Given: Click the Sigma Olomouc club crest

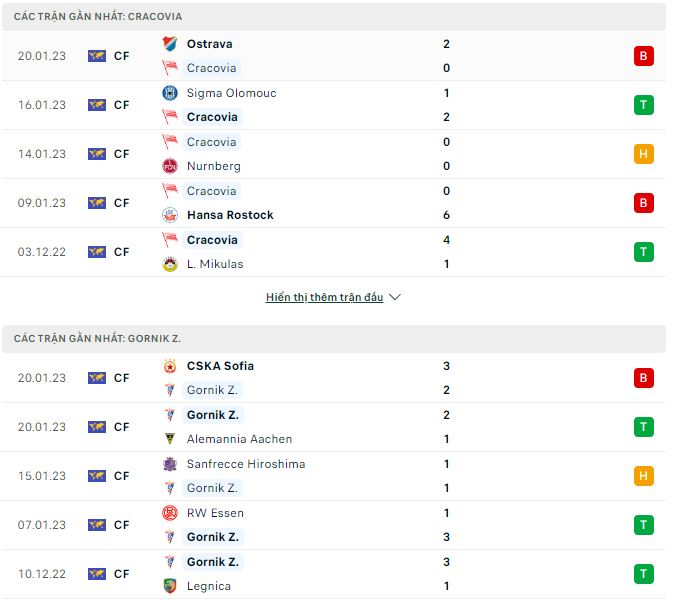Looking at the screenshot, I should point(170,93).
